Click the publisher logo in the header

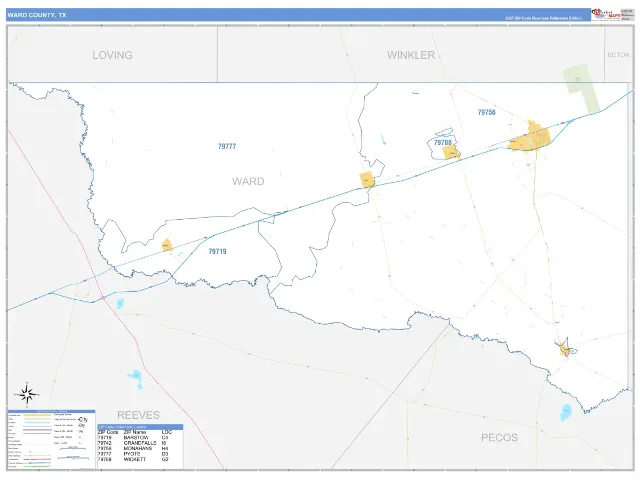606,14
